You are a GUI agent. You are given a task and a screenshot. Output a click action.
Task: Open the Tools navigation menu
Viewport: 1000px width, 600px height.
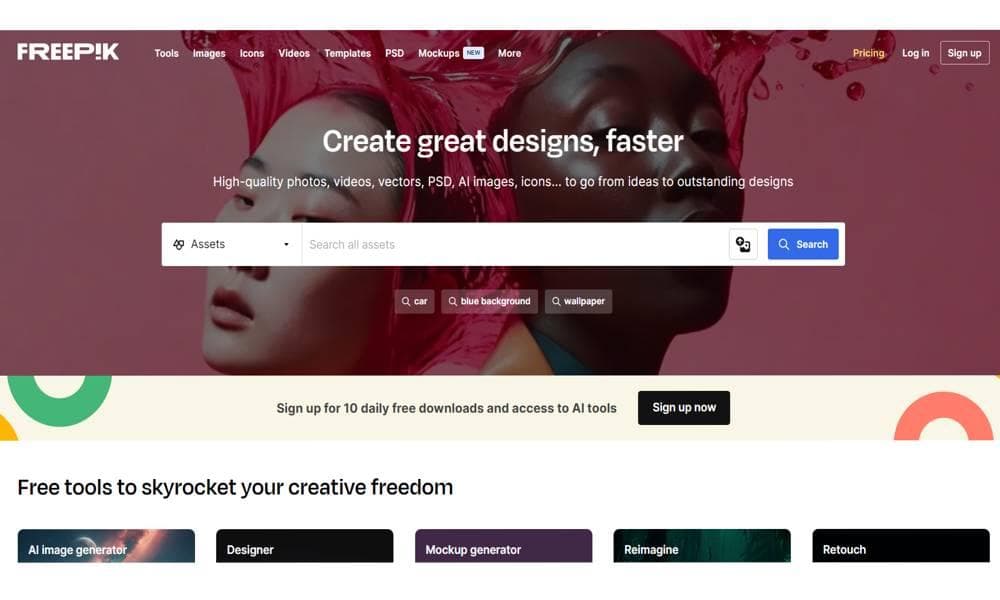click(166, 54)
